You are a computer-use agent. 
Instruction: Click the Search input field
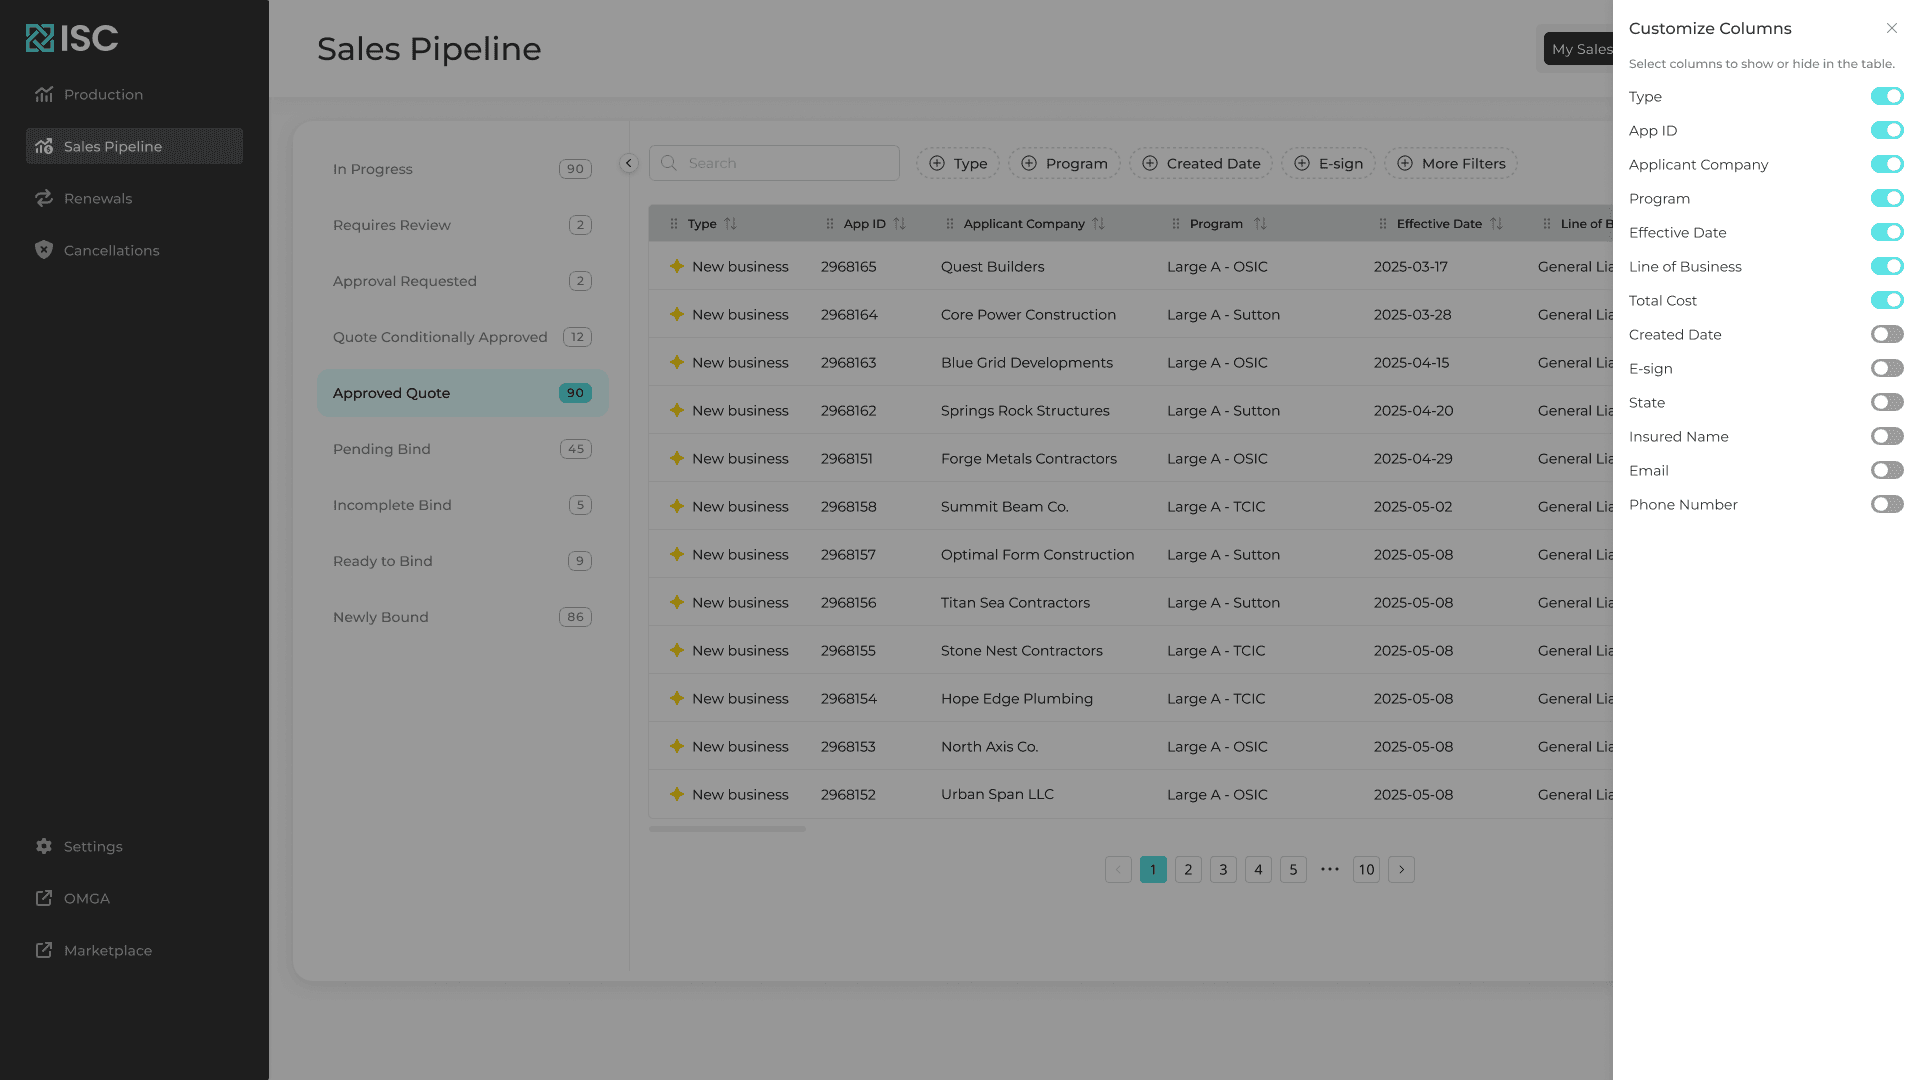774,163
